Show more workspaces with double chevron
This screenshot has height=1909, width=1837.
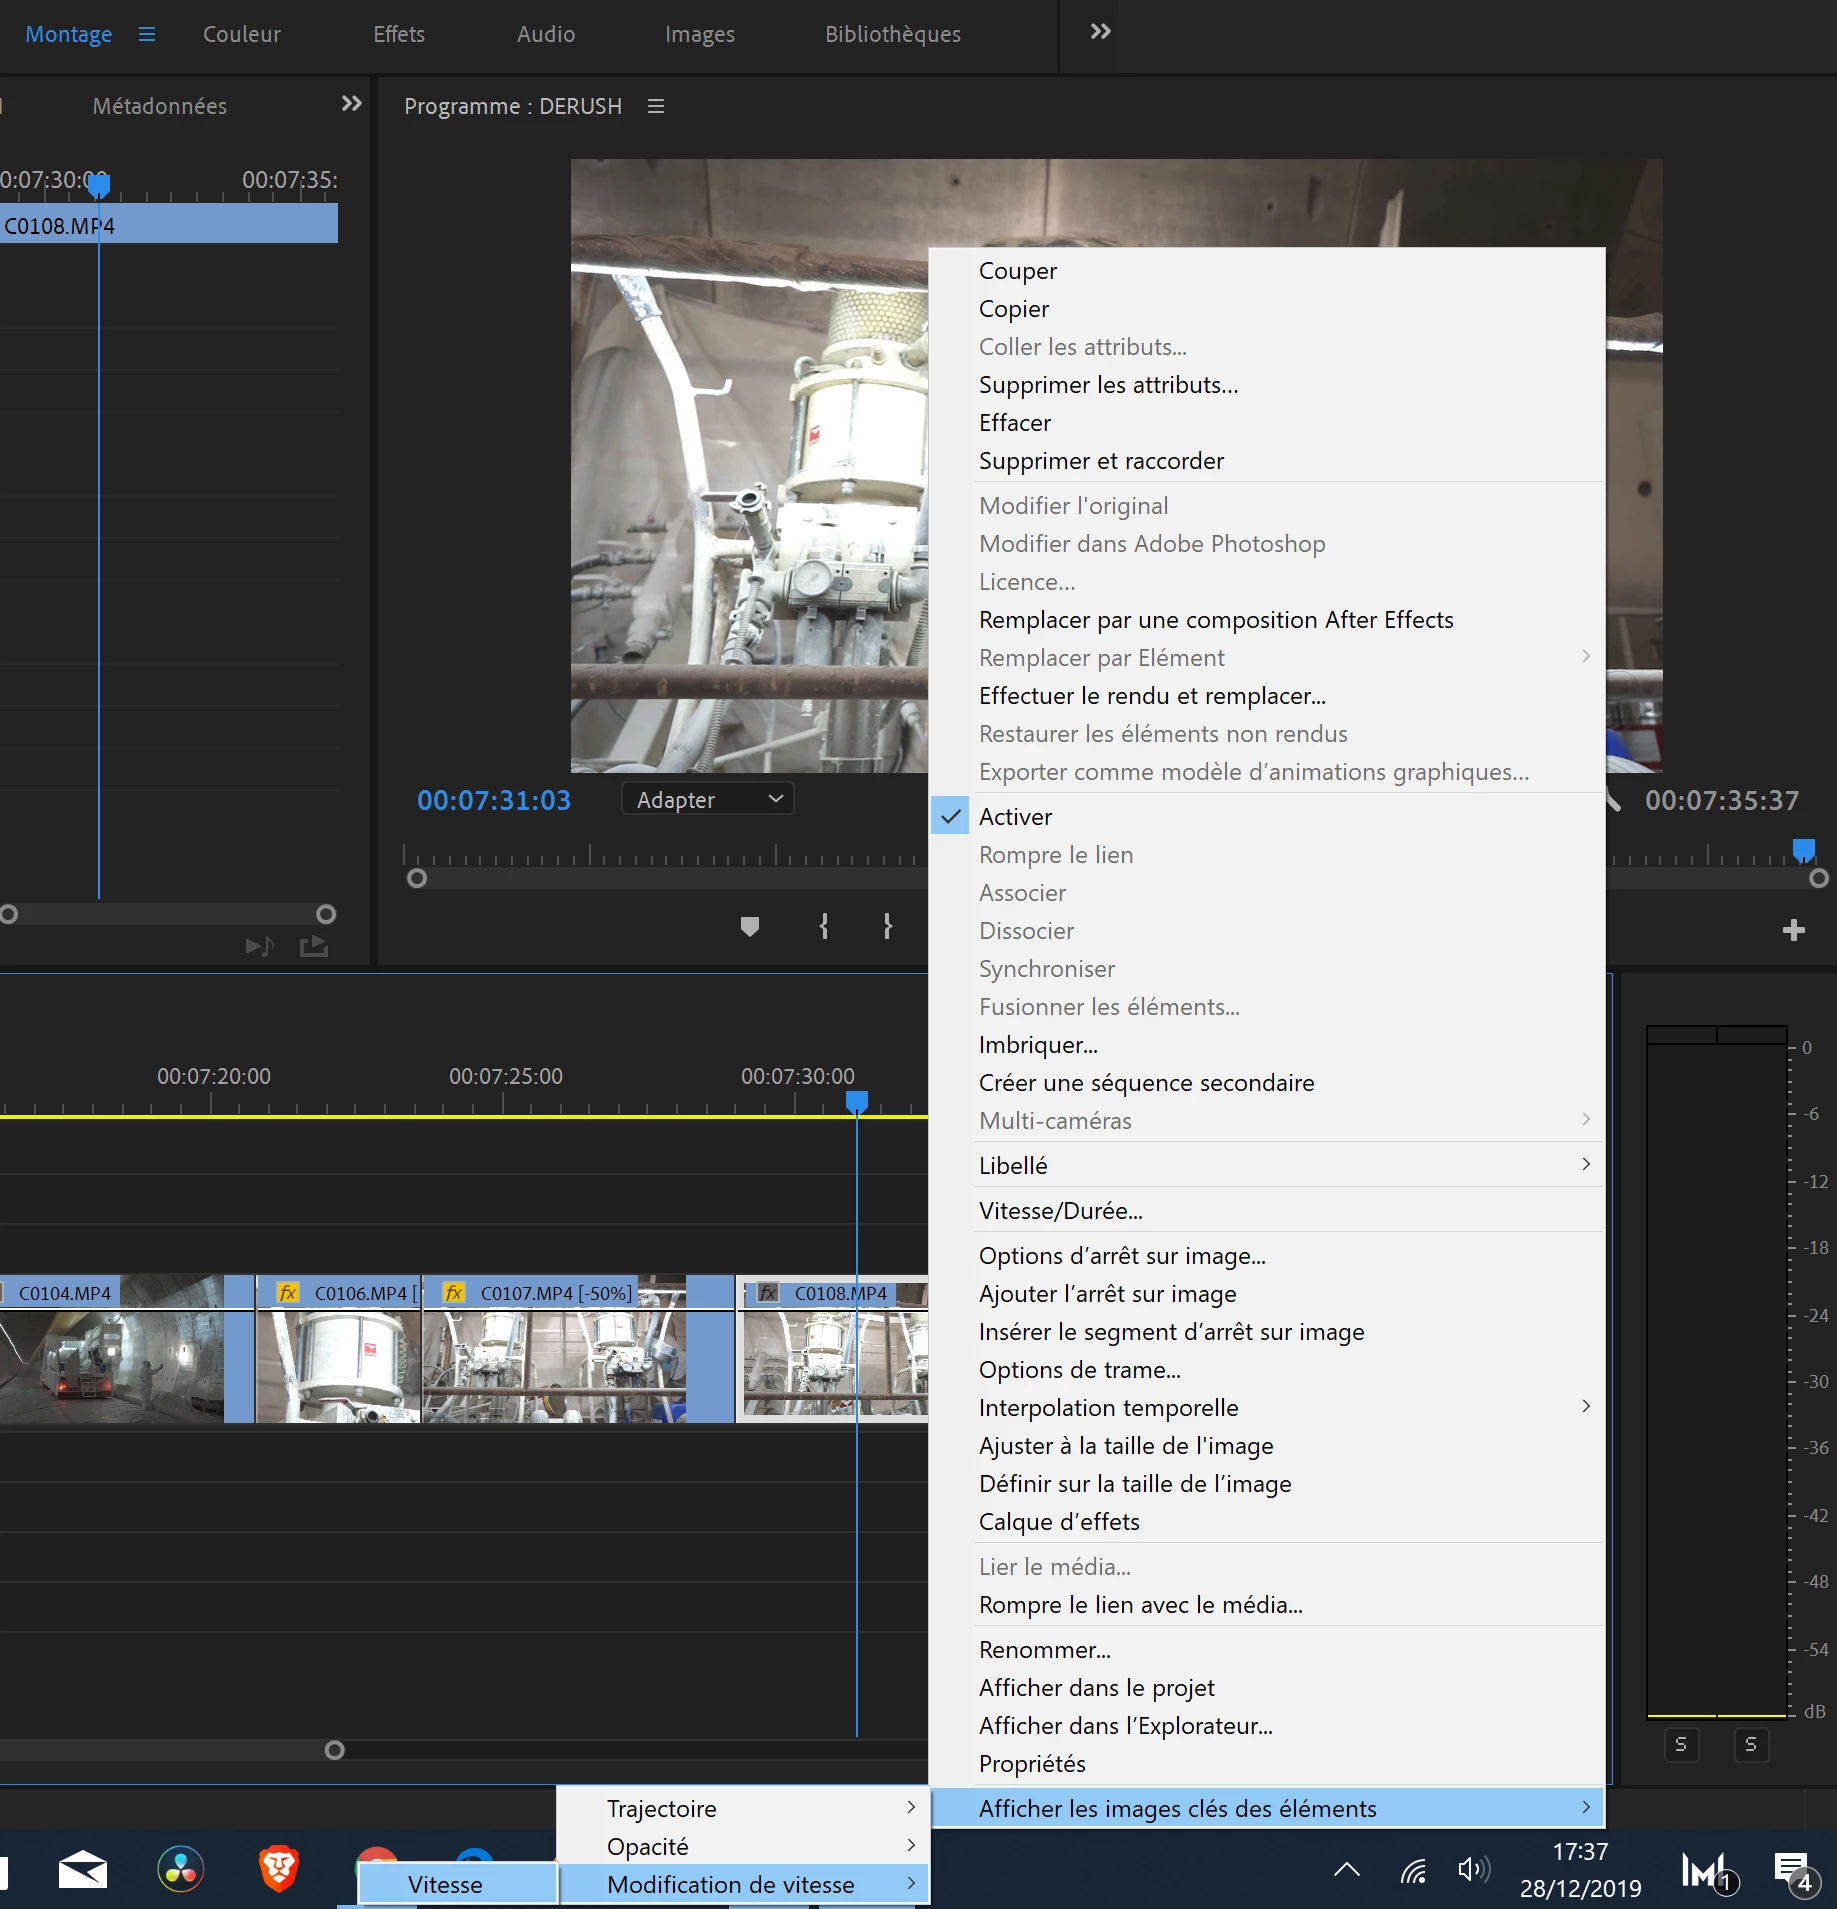pos(1100,31)
